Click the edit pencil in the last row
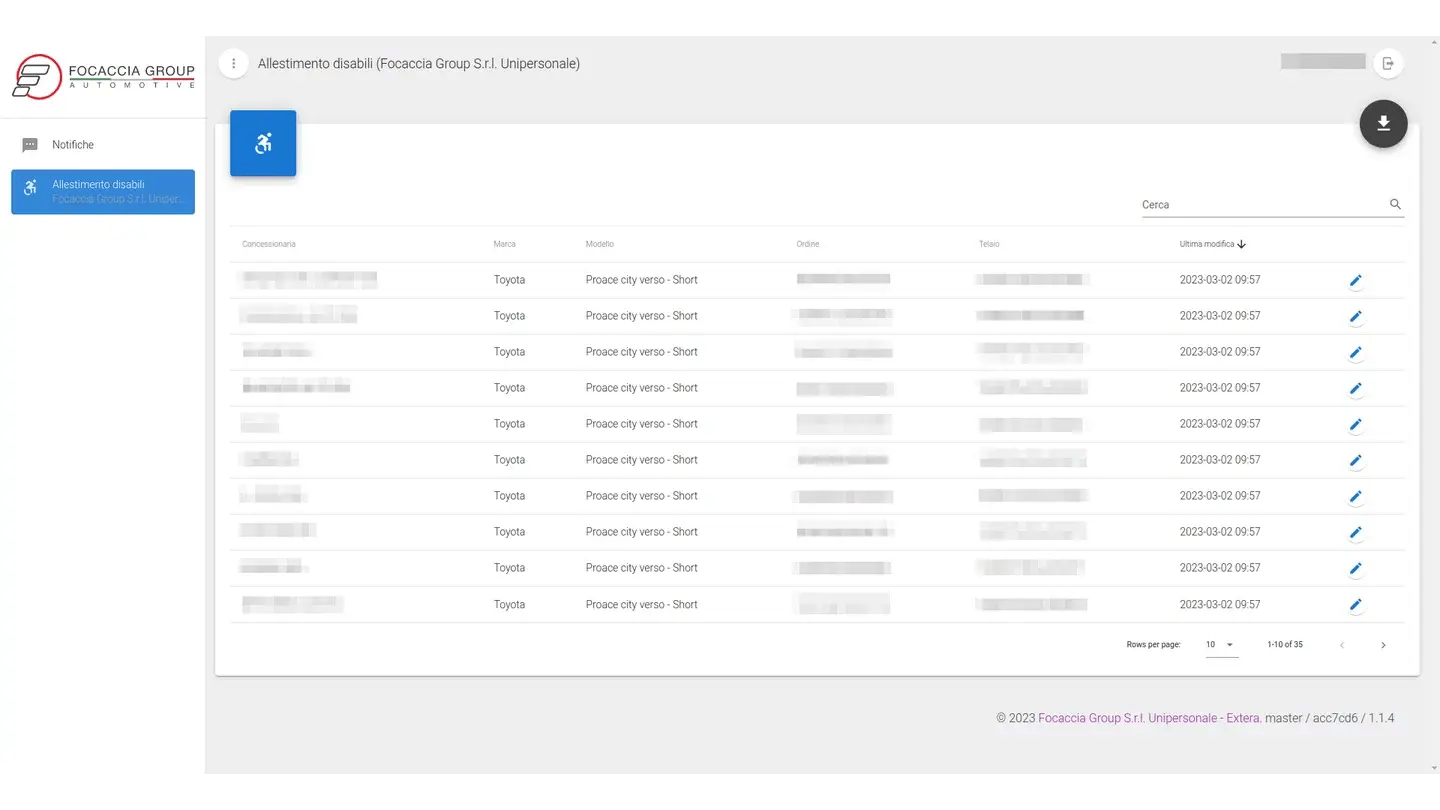The height and width of the screenshot is (810, 1440). coord(1355,605)
